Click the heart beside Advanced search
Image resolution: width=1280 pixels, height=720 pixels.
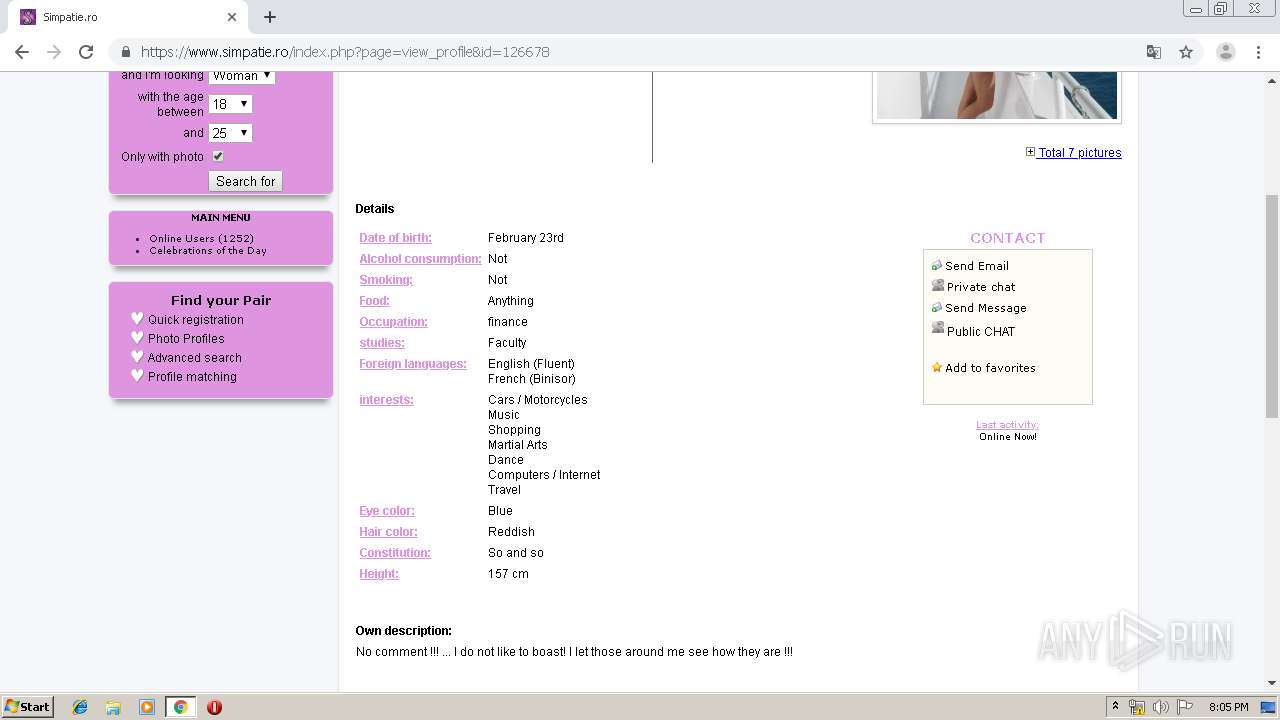(137, 357)
